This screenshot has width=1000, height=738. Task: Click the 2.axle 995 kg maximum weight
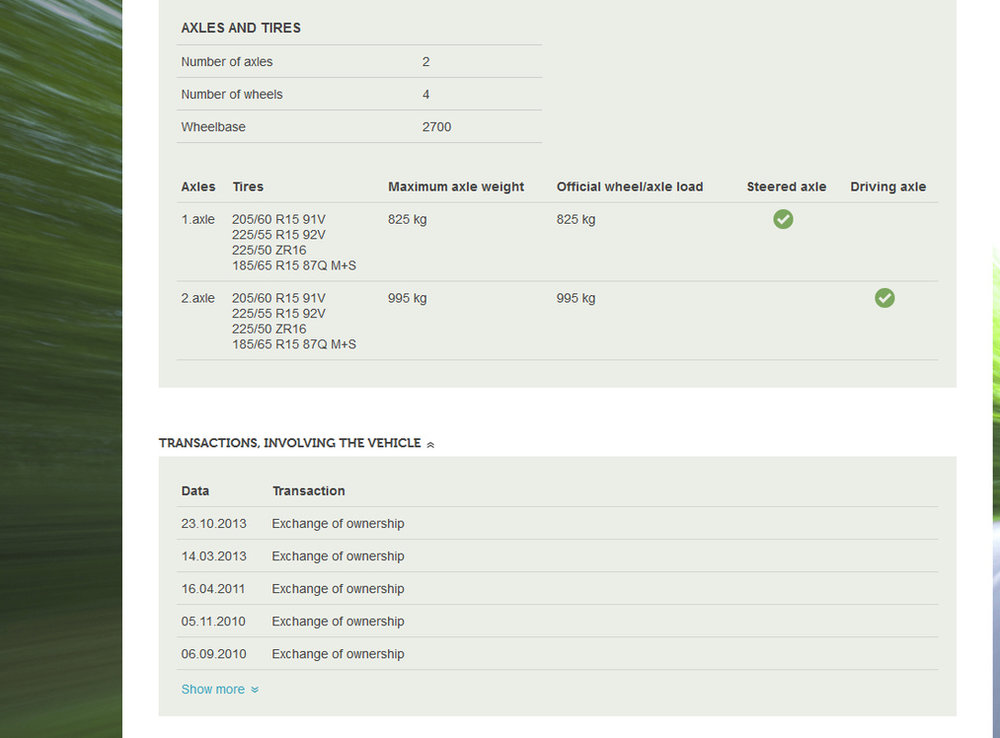pyautogui.click(x=407, y=298)
